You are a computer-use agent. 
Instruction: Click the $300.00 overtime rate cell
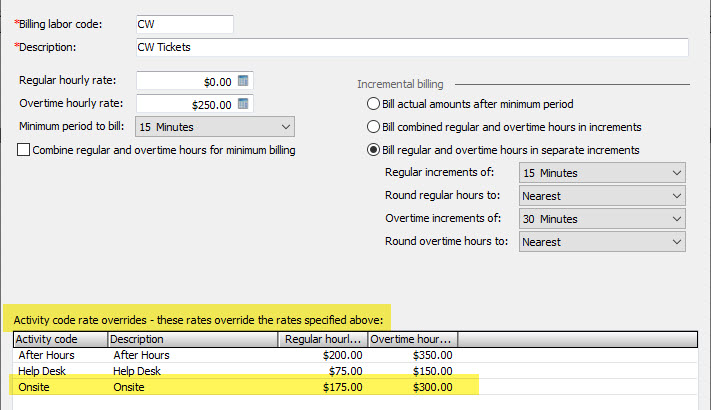(x=433, y=387)
